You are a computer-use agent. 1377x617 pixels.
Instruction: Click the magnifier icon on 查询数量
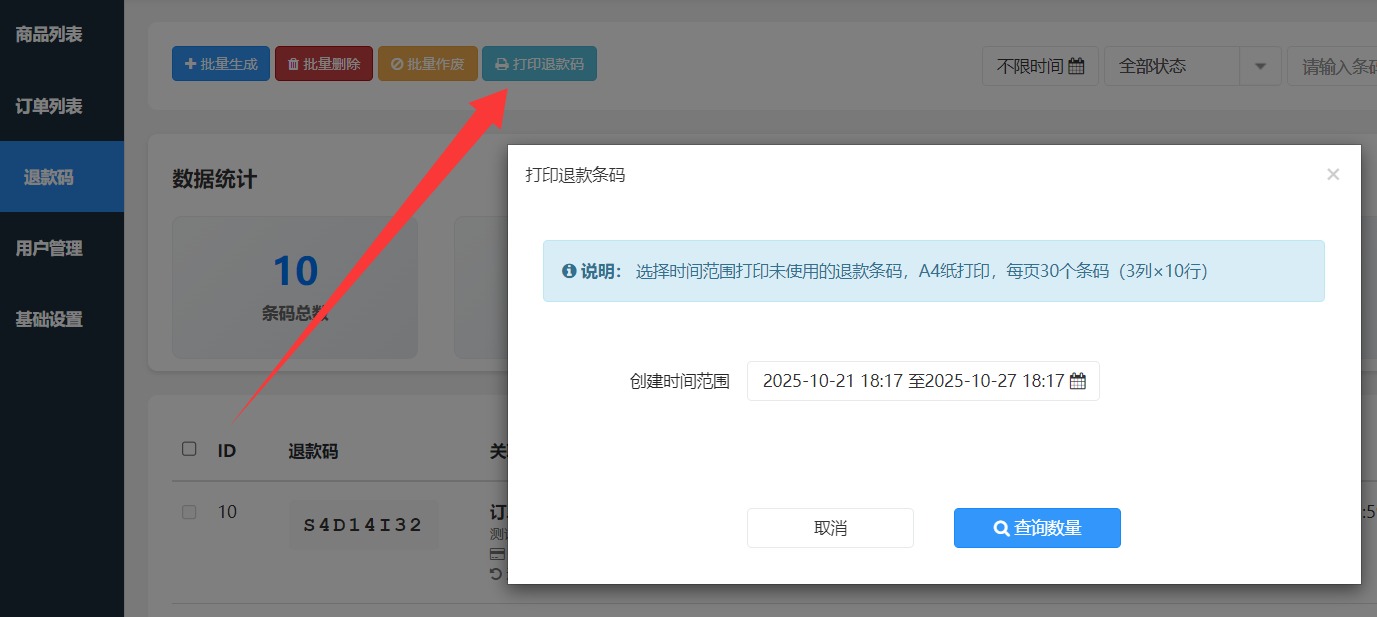1001,528
